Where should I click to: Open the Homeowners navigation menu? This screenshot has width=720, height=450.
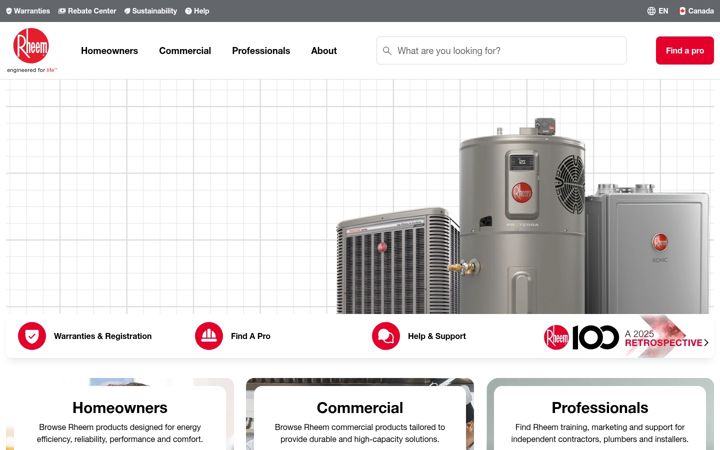pyautogui.click(x=109, y=51)
